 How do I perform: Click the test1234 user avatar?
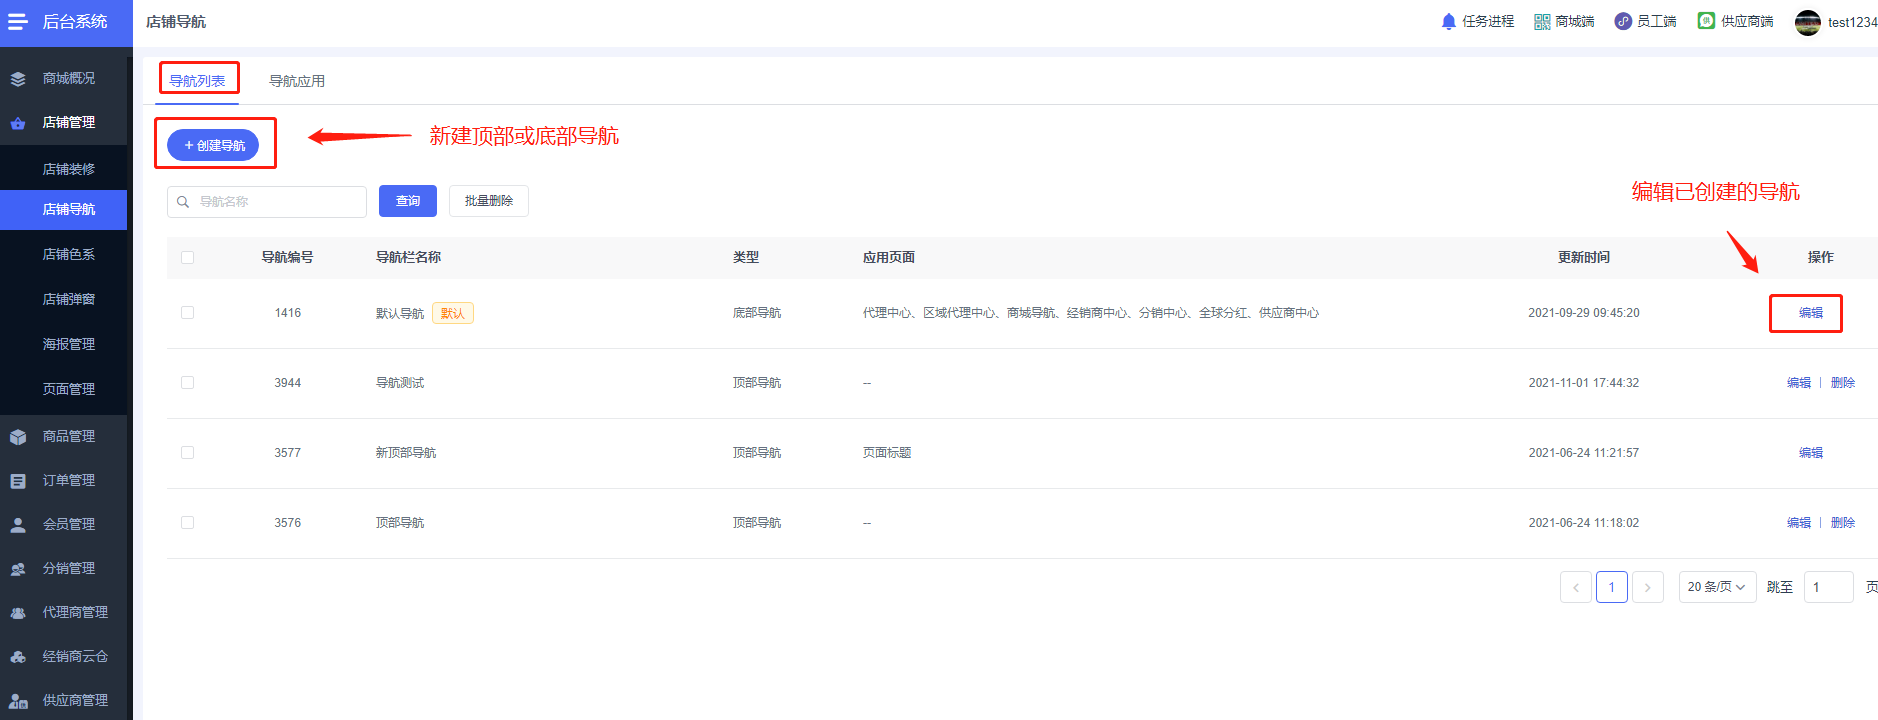tap(1807, 22)
